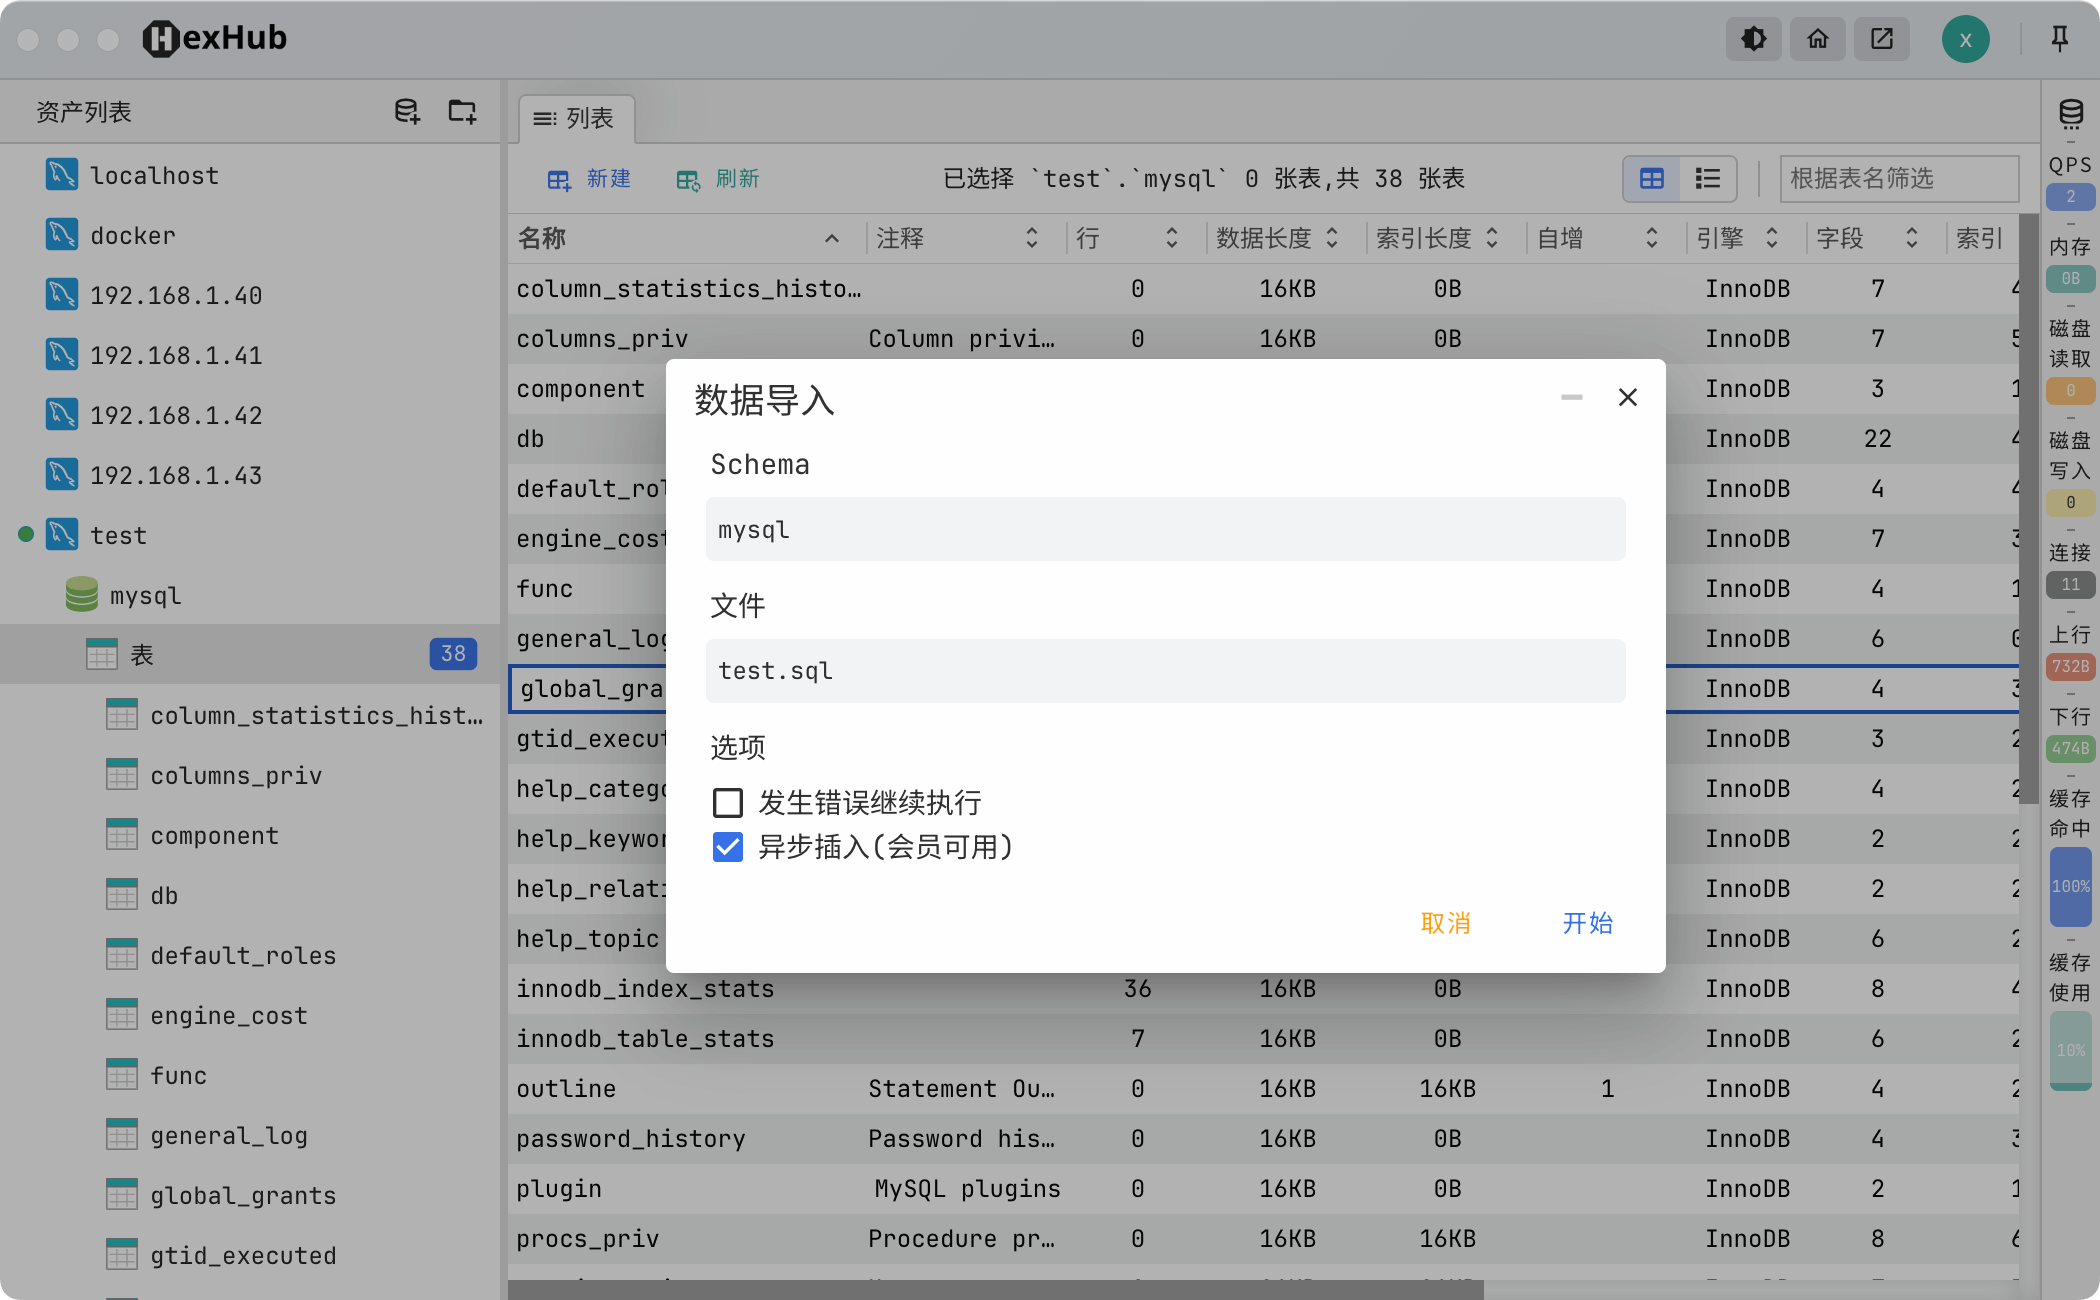Click the home icon in the title bar

(x=1817, y=39)
